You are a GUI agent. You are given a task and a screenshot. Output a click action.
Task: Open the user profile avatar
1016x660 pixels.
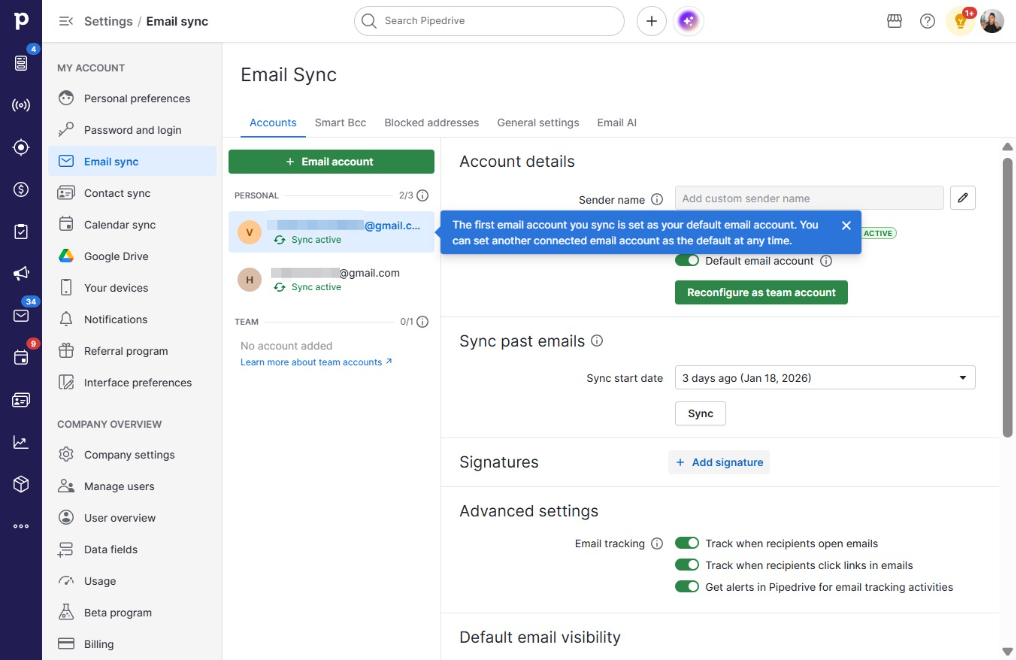coord(991,21)
